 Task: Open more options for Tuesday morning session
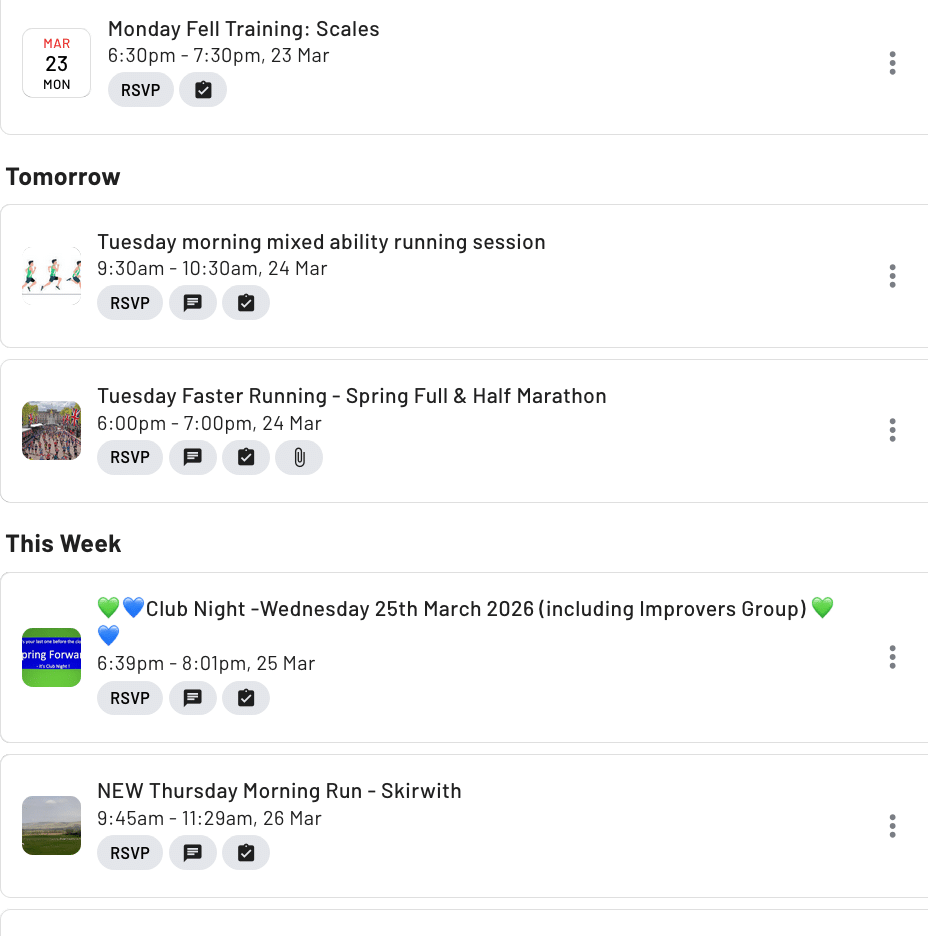pos(892,276)
